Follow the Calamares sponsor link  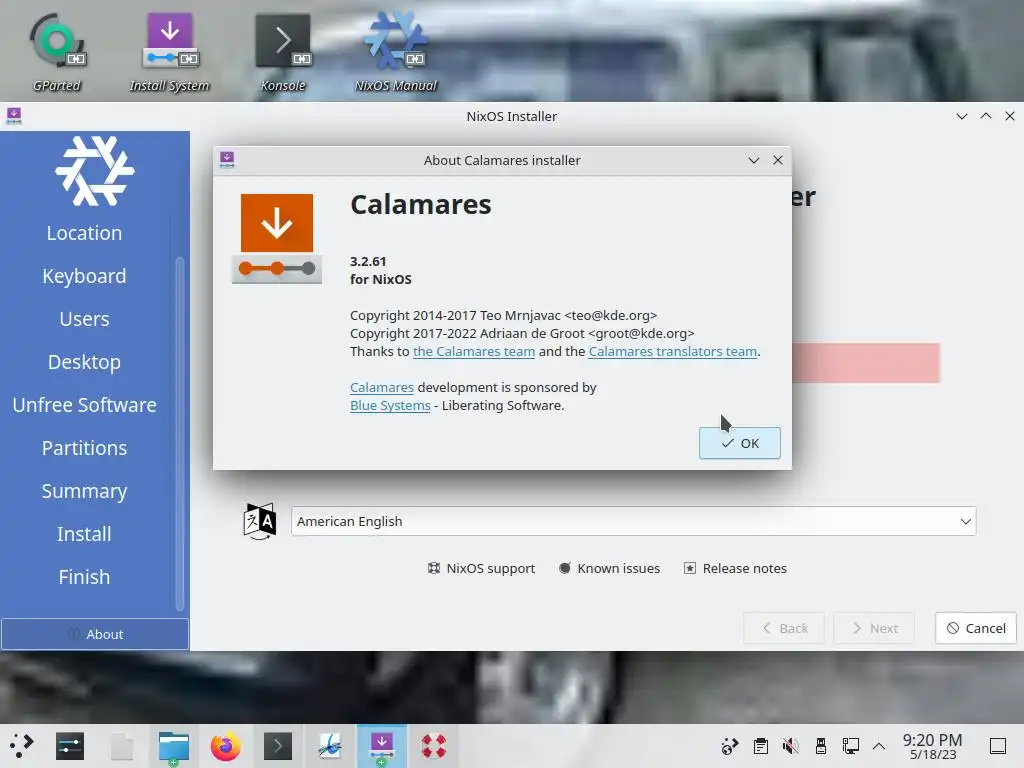[382, 387]
